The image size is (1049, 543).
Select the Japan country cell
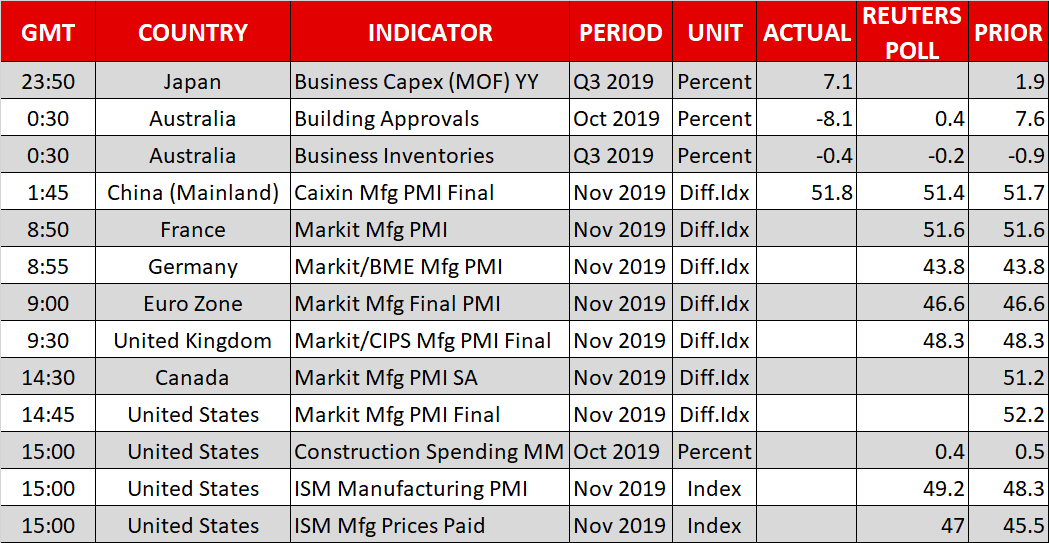tap(192, 82)
